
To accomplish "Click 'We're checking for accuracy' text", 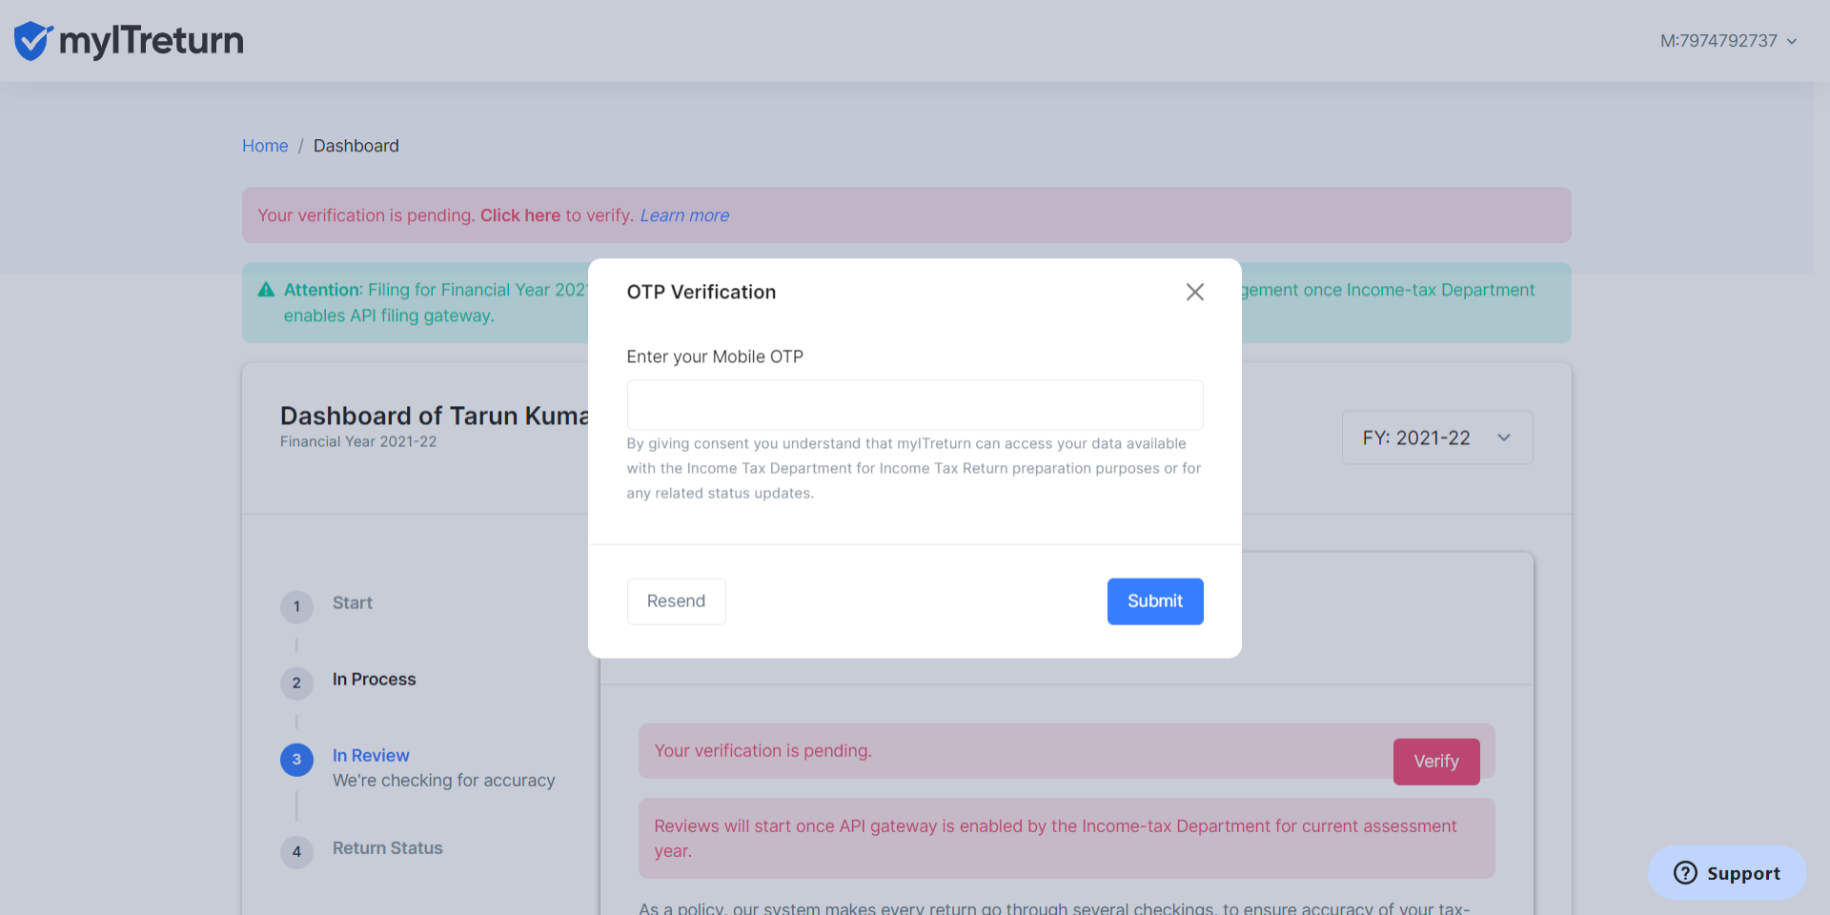I will (443, 780).
